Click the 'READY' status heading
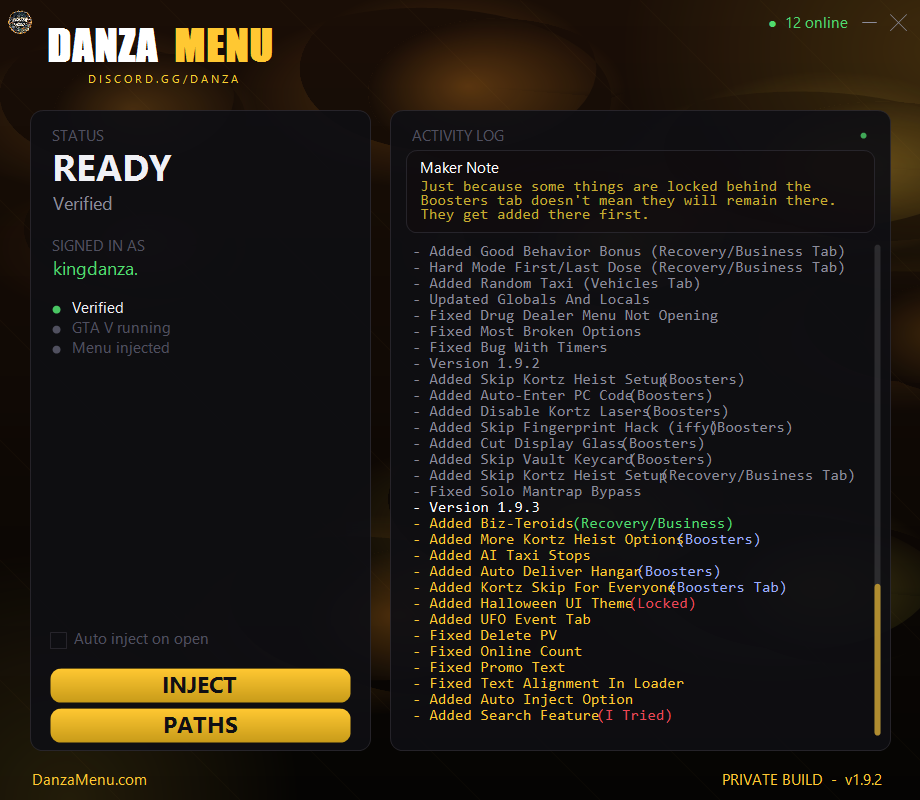This screenshot has height=800, width=920. (x=112, y=168)
